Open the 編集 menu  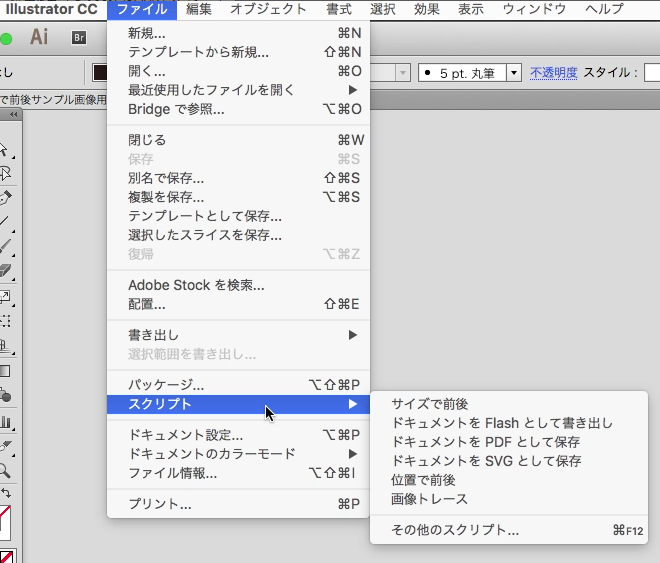[x=199, y=9]
